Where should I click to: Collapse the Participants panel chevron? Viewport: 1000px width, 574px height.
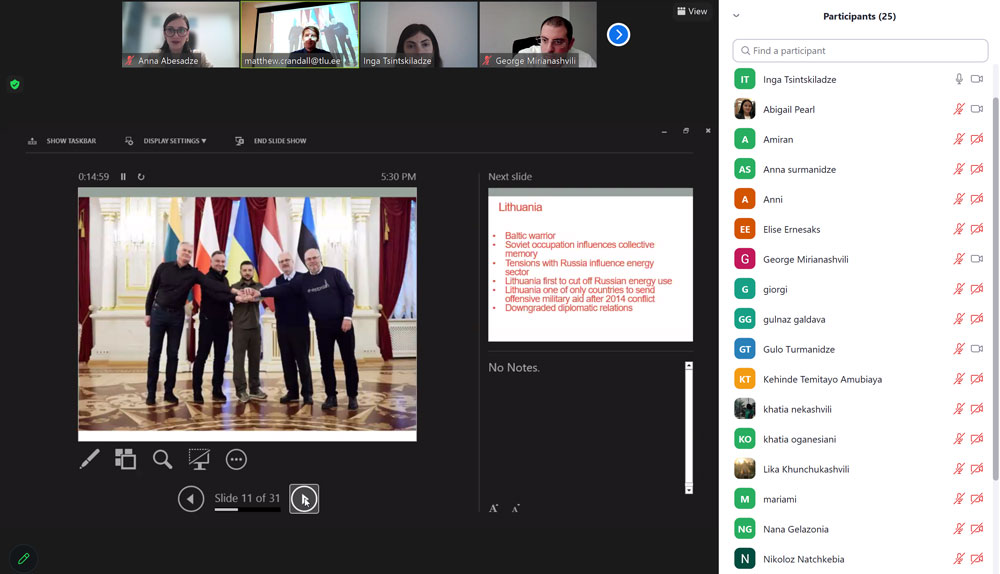tap(736, 16)
